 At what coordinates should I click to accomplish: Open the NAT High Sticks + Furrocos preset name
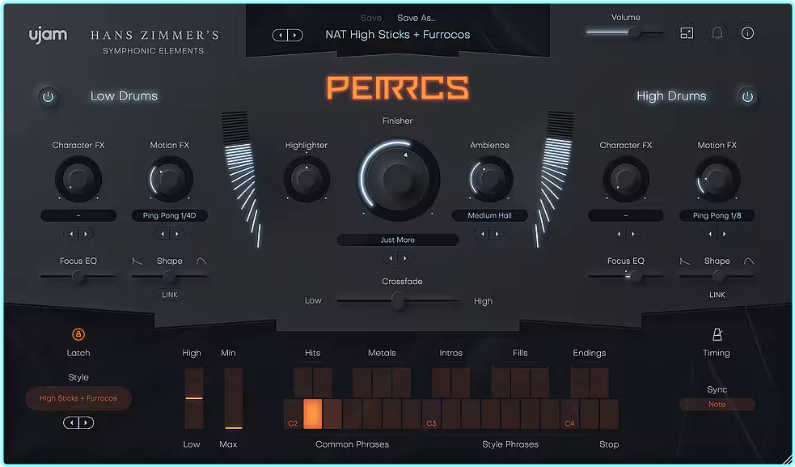398,35
